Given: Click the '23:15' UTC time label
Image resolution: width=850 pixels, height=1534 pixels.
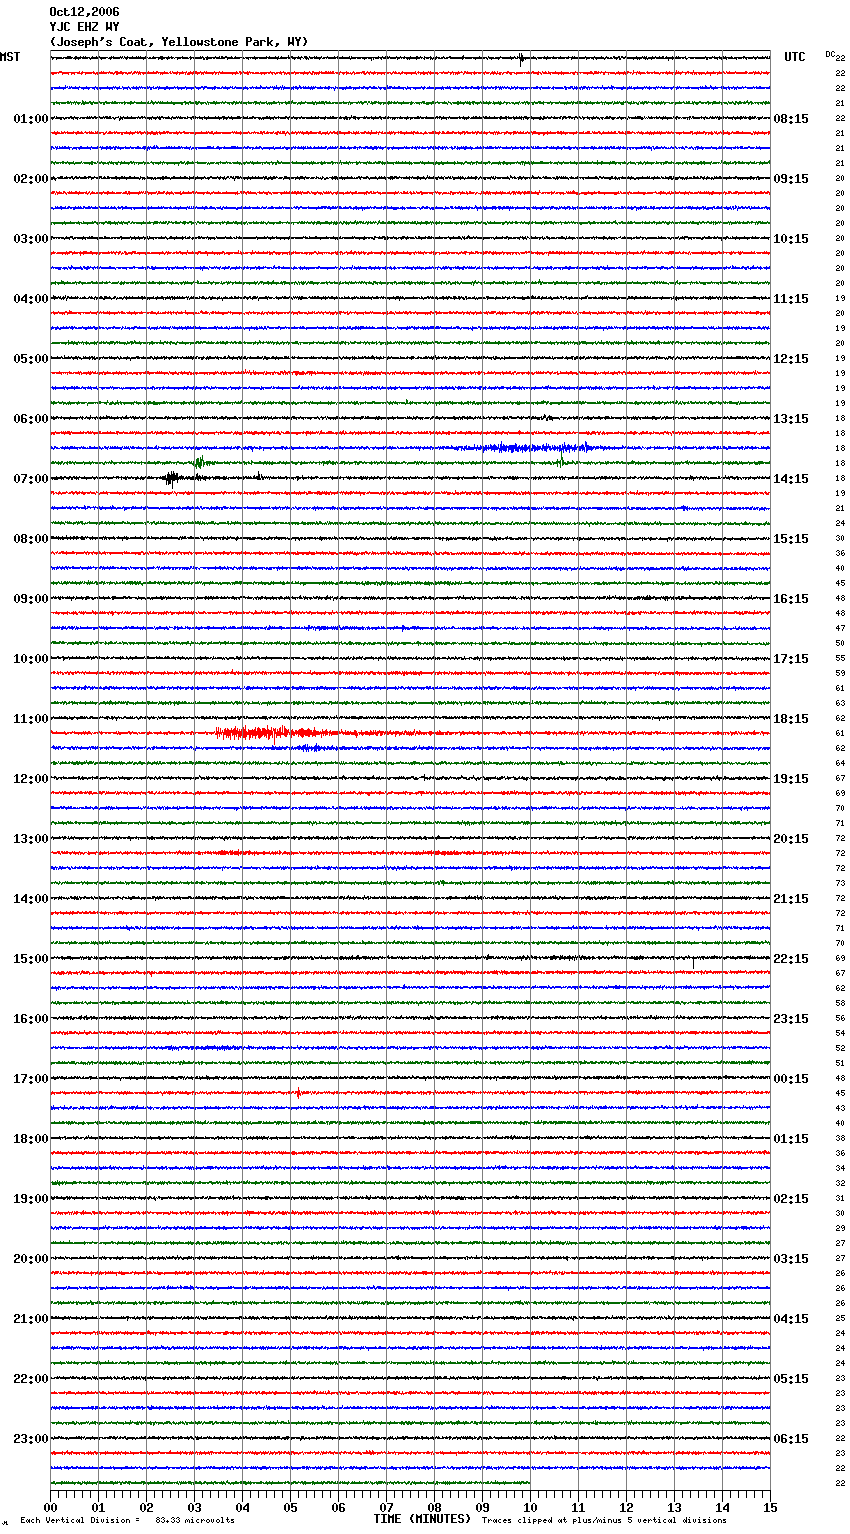Looking at the screenshot, I should click(x=791, y=1019).
